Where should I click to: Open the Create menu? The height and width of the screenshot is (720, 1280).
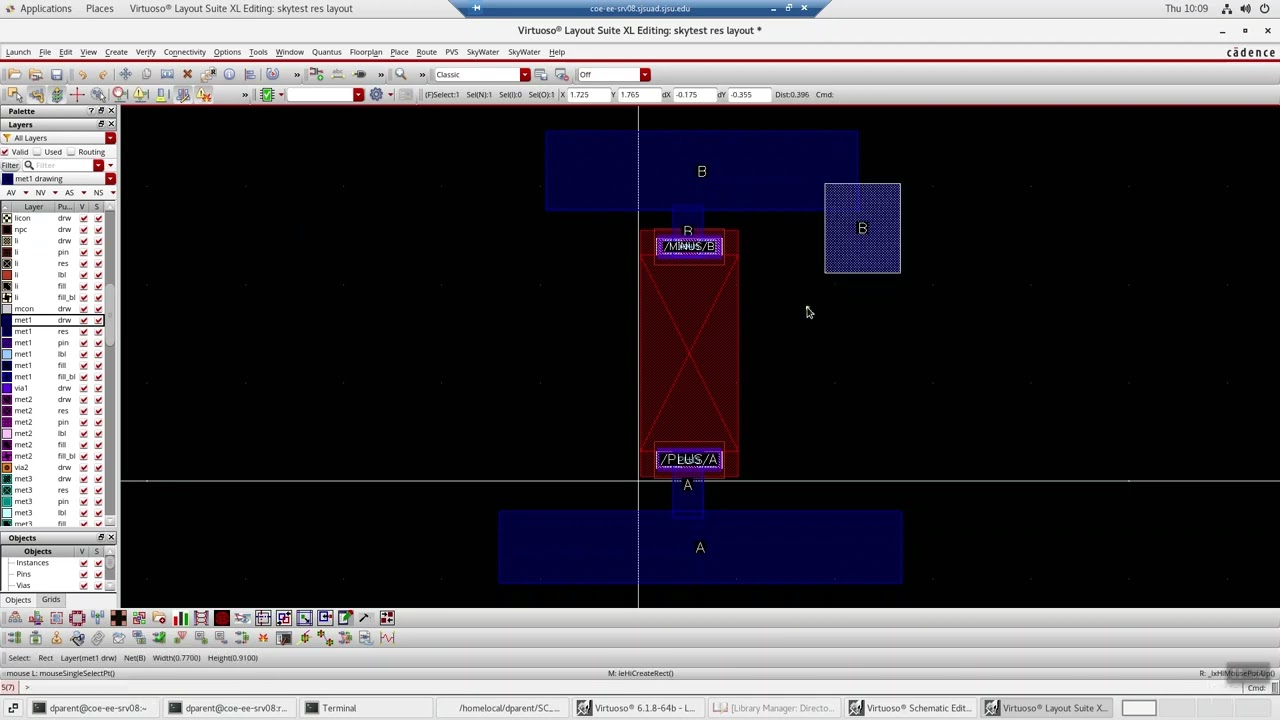pos(116,52)
